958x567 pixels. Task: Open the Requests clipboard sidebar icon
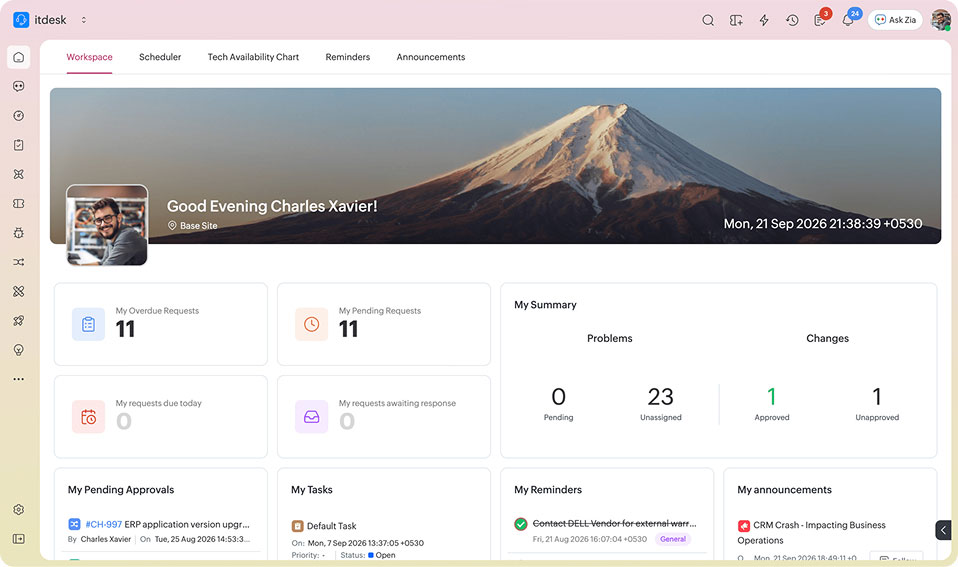click(19, 145)
